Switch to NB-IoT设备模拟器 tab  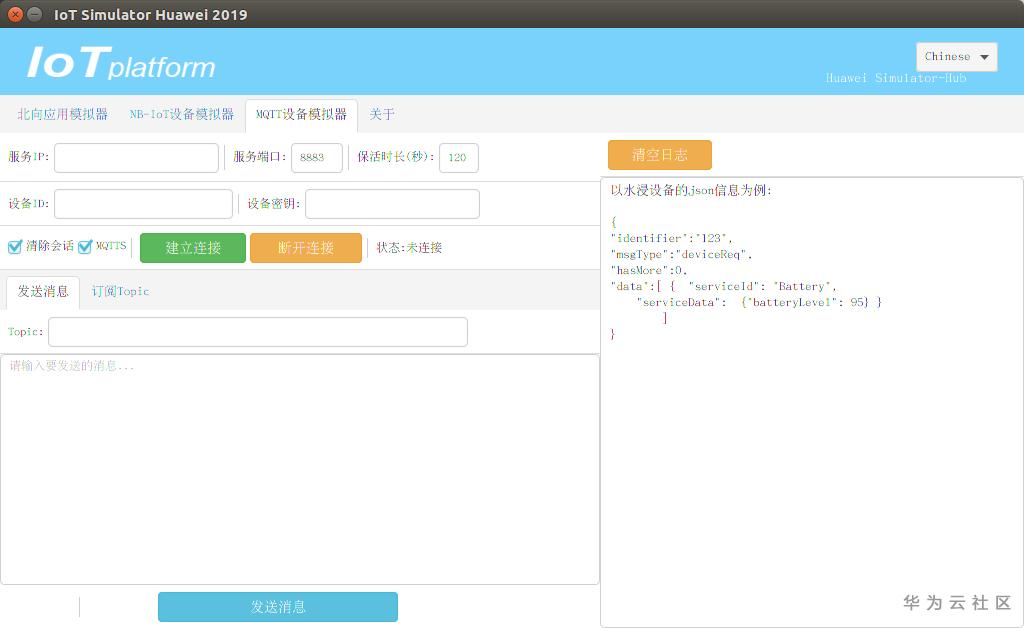click(182, 114)
